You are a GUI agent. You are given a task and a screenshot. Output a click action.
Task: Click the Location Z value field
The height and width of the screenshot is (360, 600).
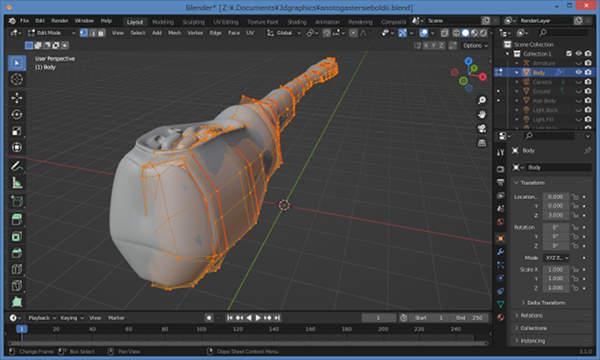click(556, 215)
